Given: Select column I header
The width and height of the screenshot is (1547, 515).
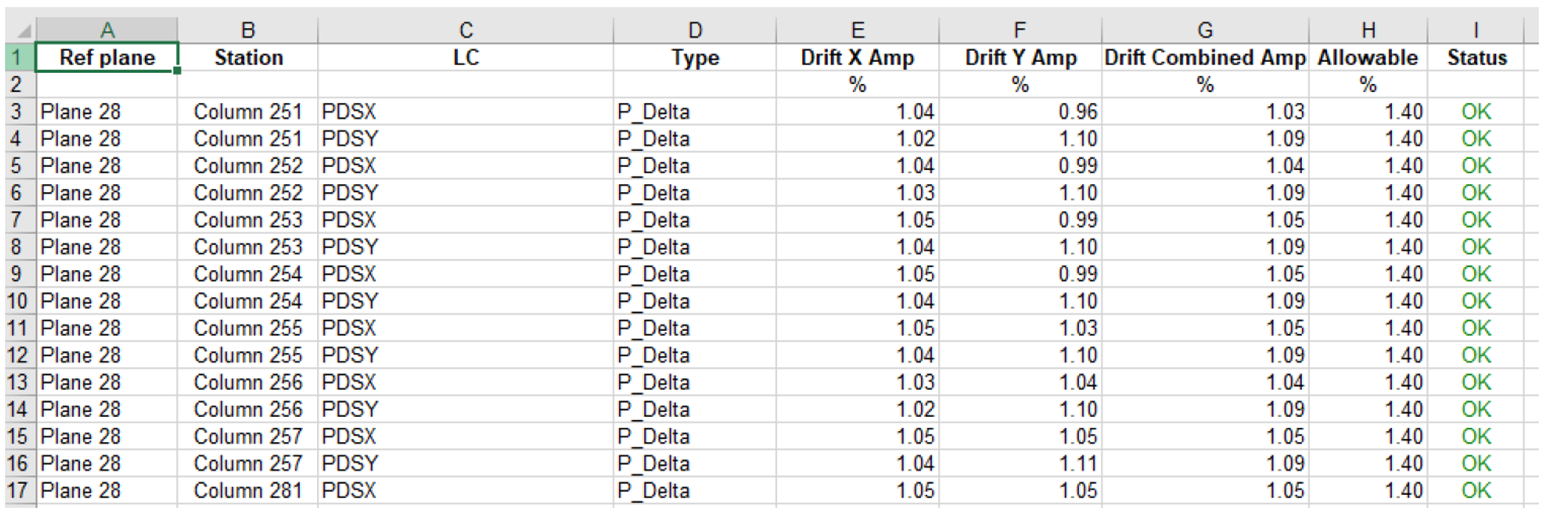Looking at the screenshot, I should tap(1476, 31).
